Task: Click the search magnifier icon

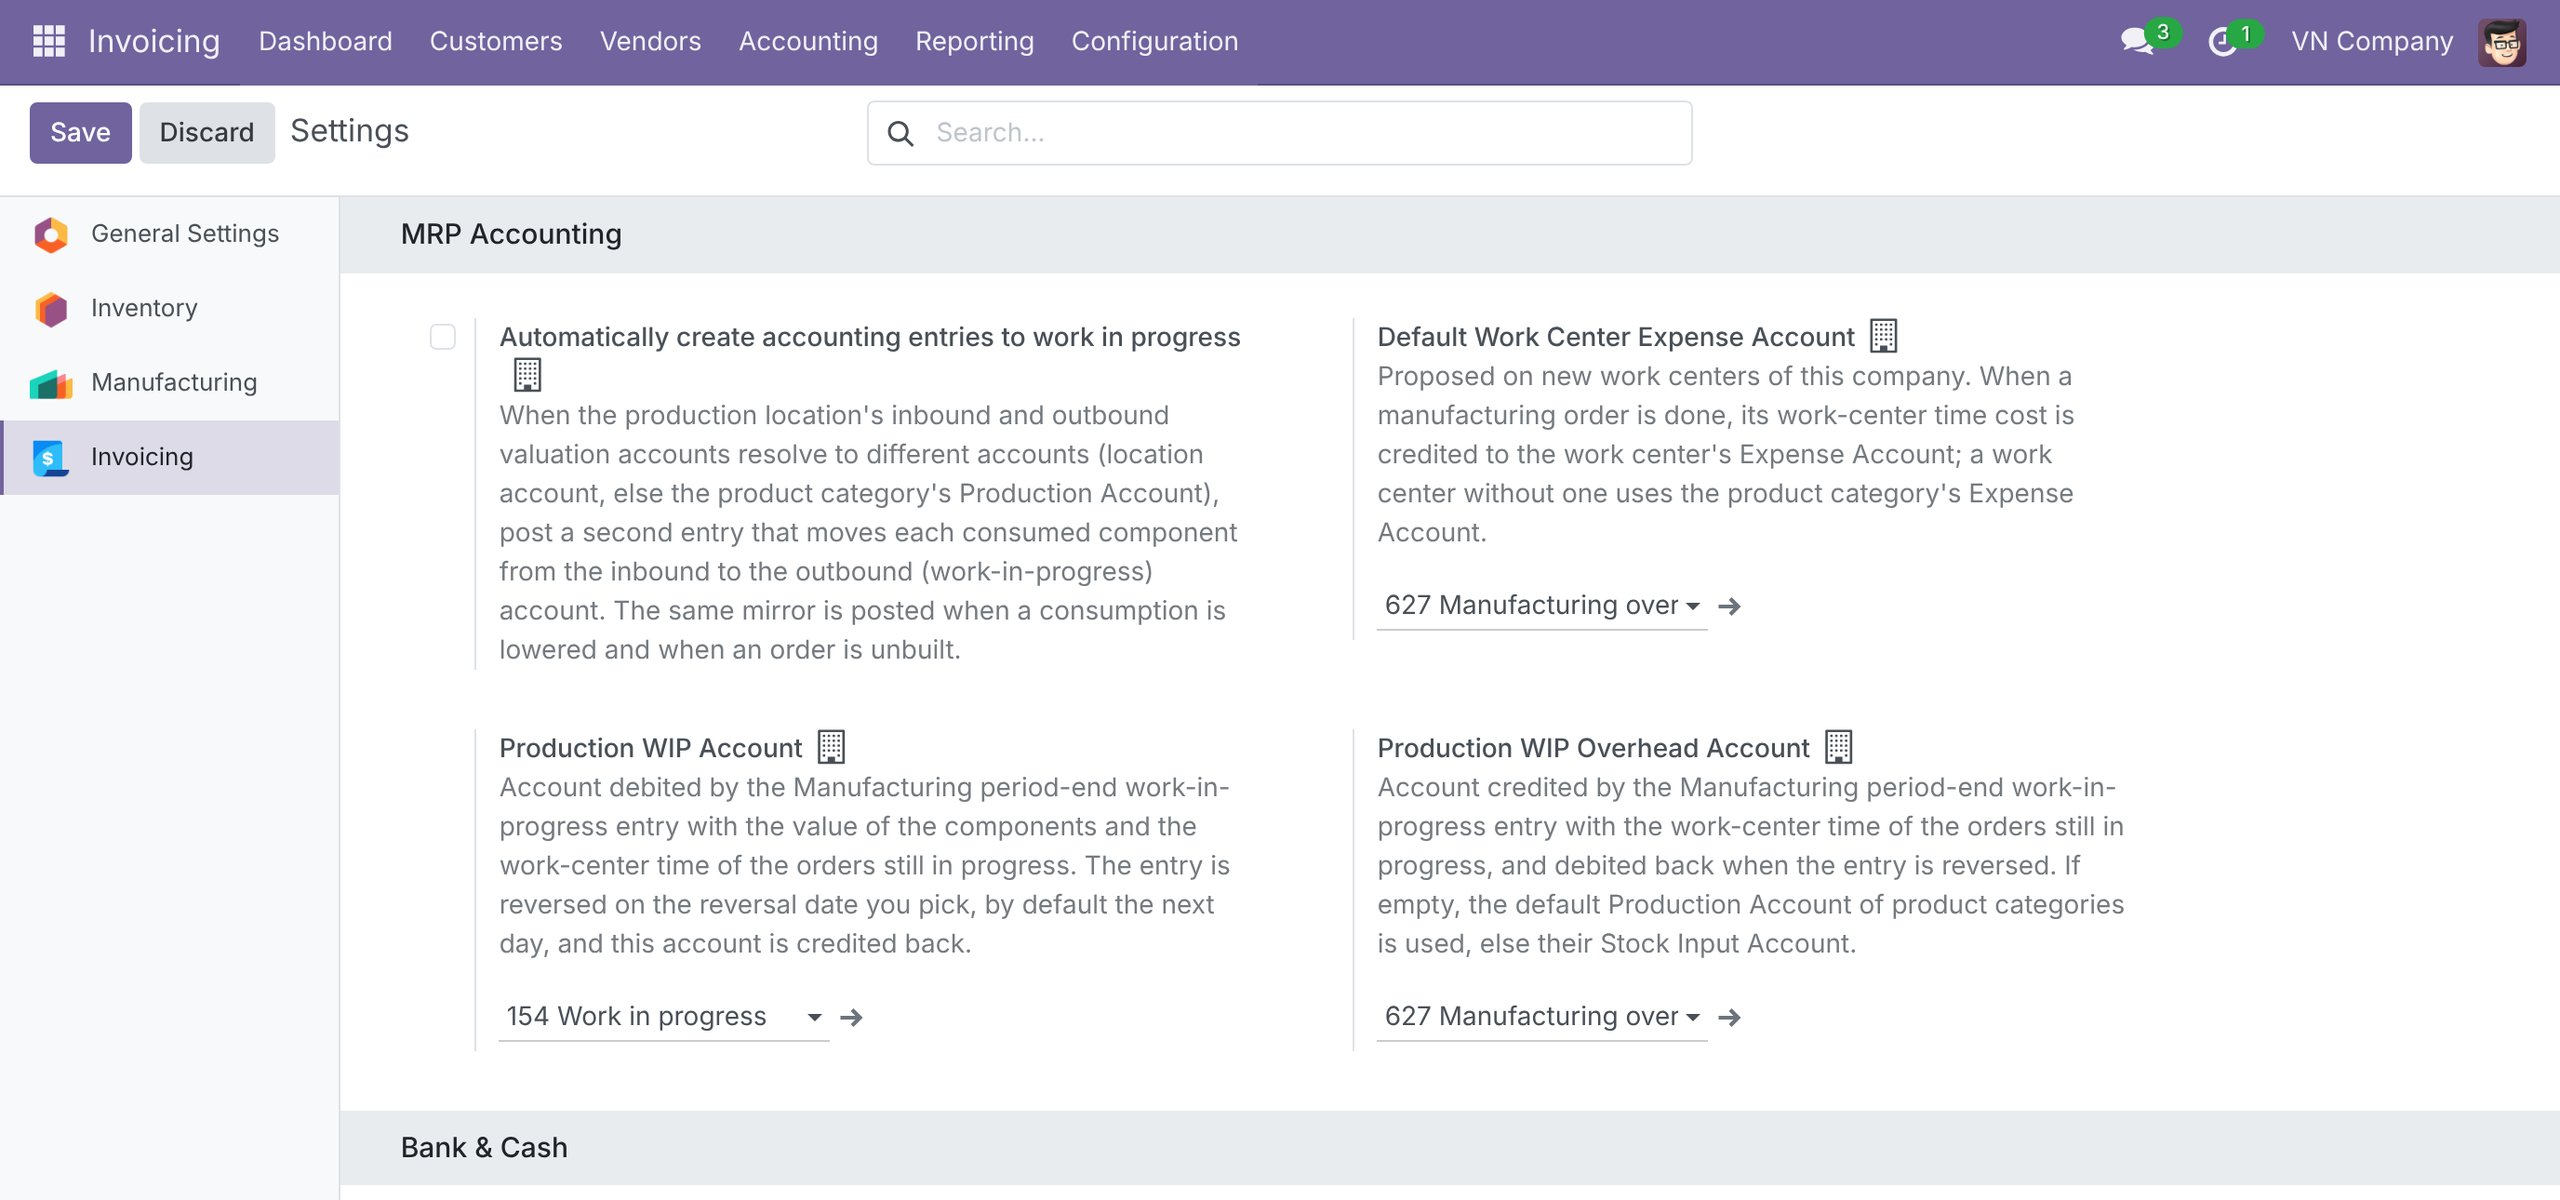Action: (x=901, y=133)
